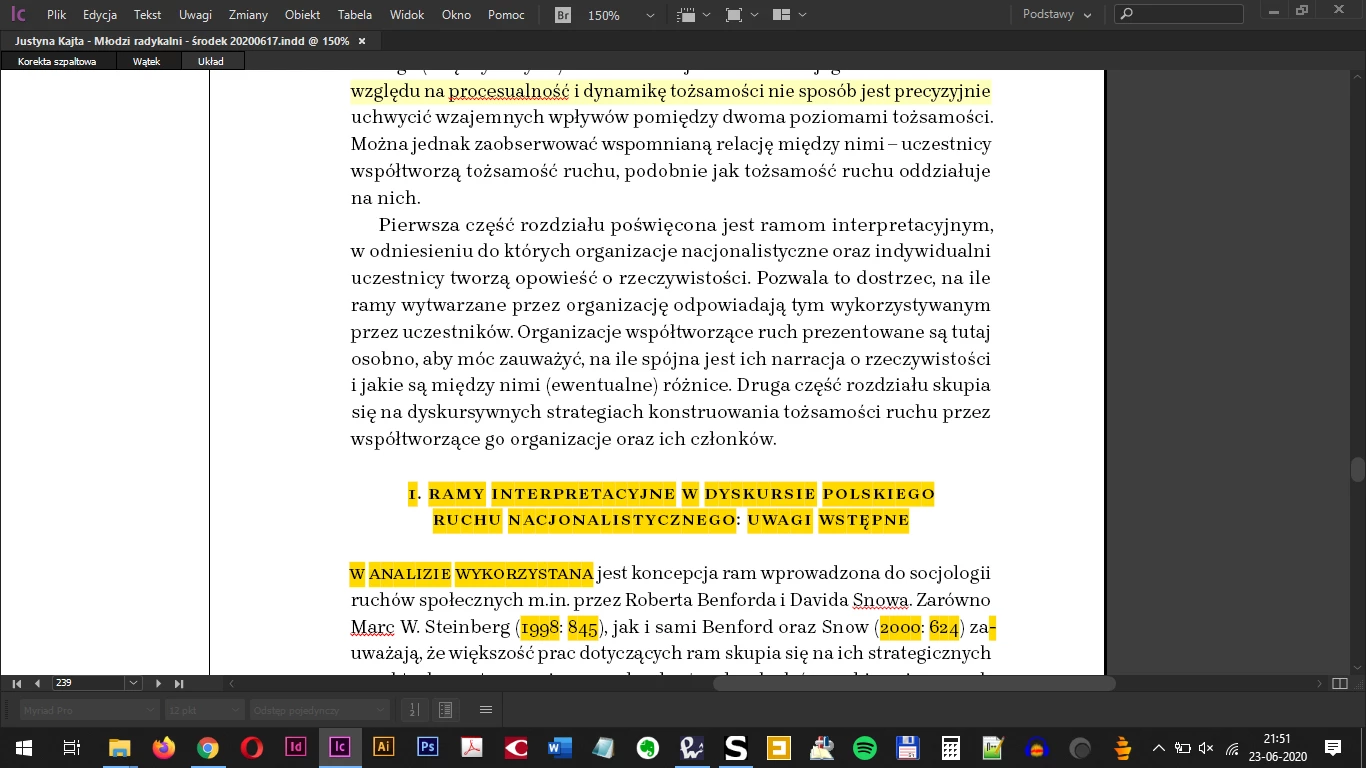Open the bottom toolbar hamburger menu

coord(486,710)
